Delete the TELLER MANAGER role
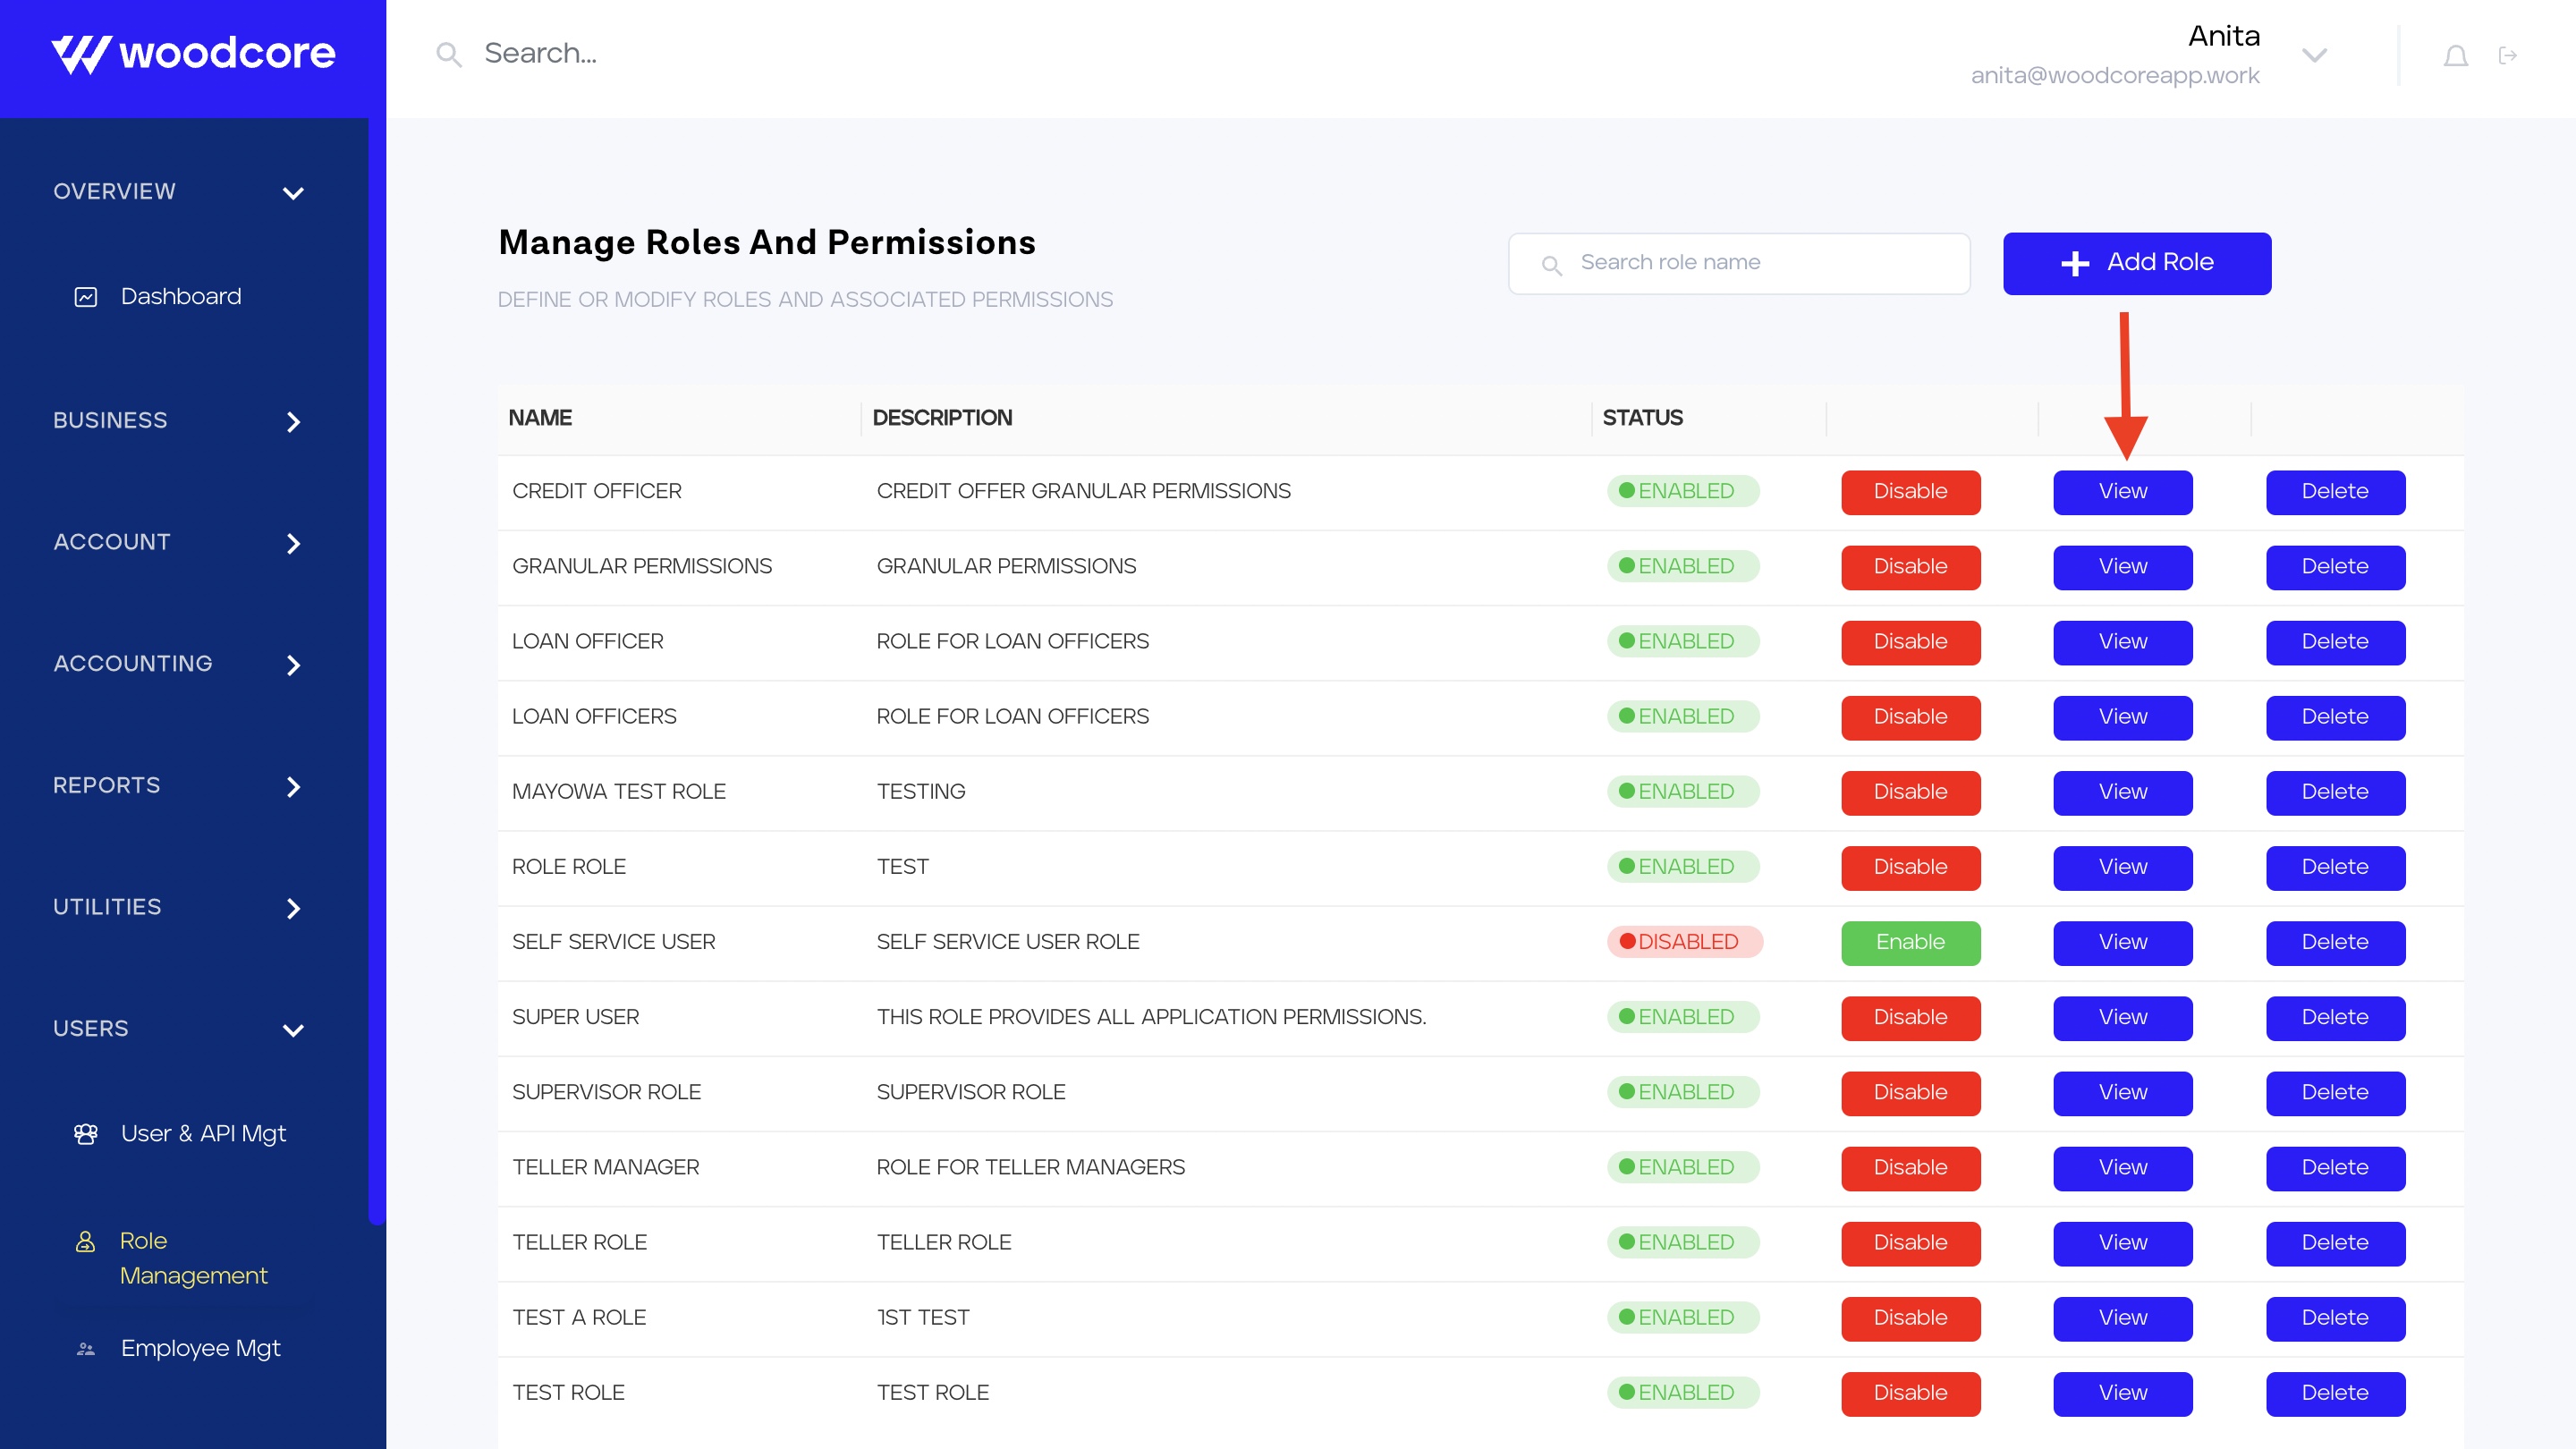Screen dimensions: 2576x1449 [x=2334, y=1168]
